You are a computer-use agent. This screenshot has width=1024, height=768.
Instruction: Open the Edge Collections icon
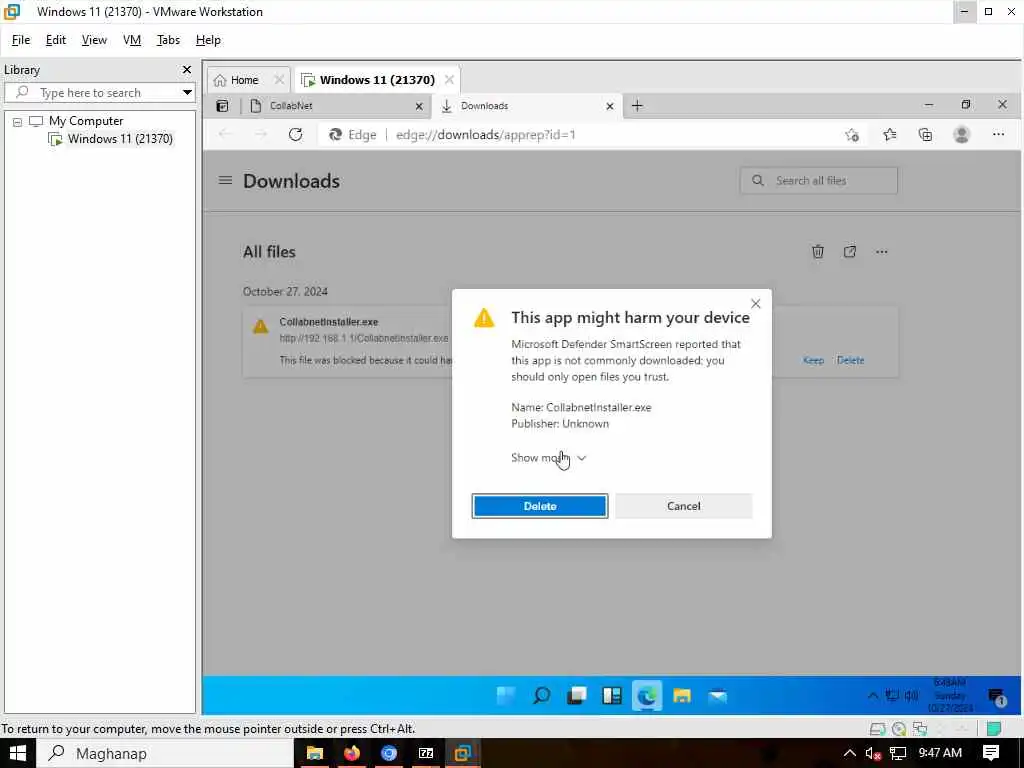925,135
